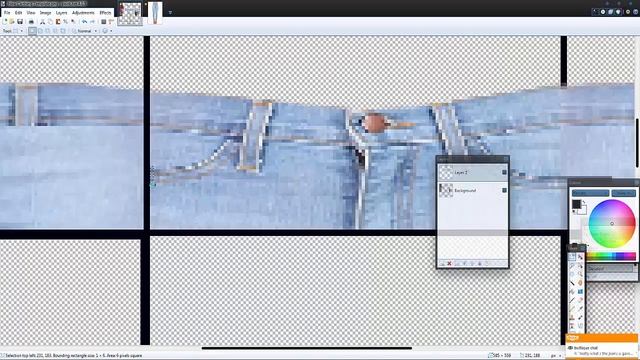Add new layer in Layers panel

tap(442, 264)
